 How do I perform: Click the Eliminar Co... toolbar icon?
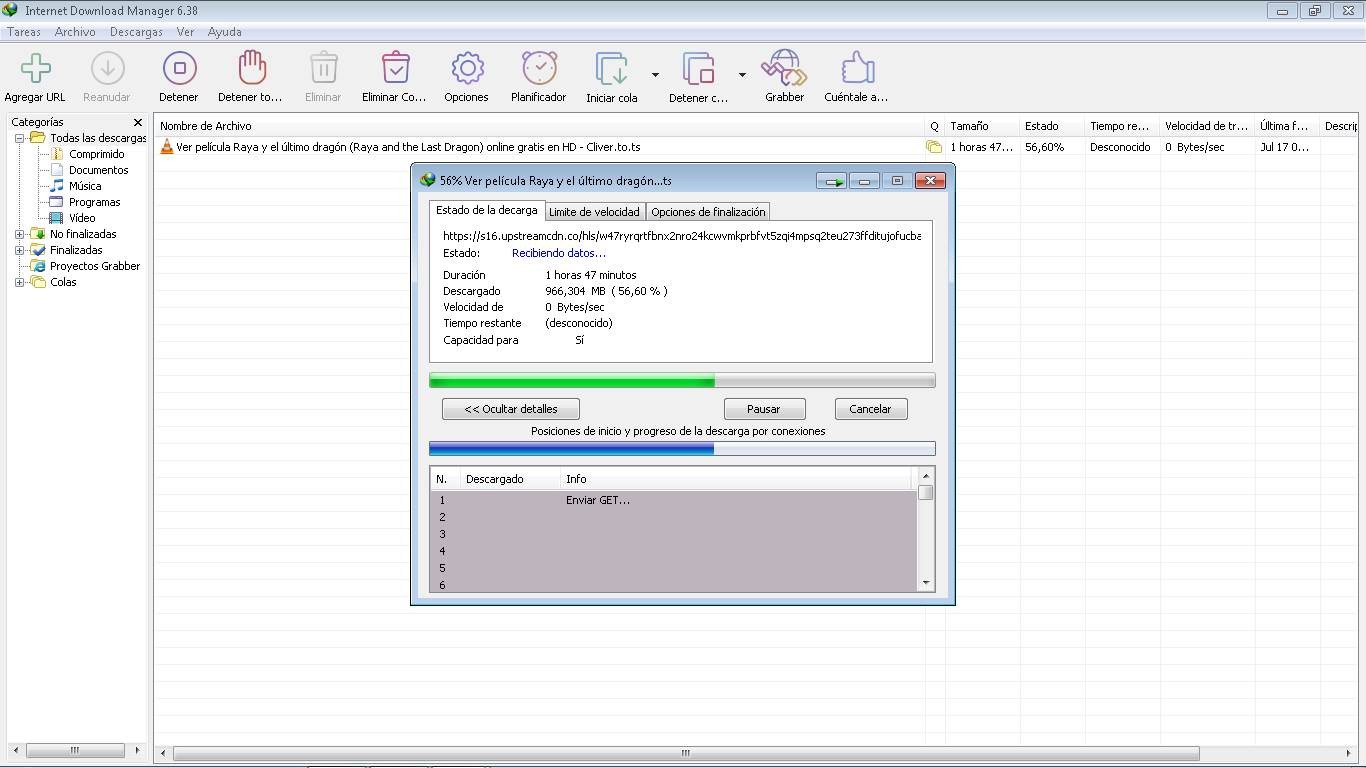click(x=395, y=68)
